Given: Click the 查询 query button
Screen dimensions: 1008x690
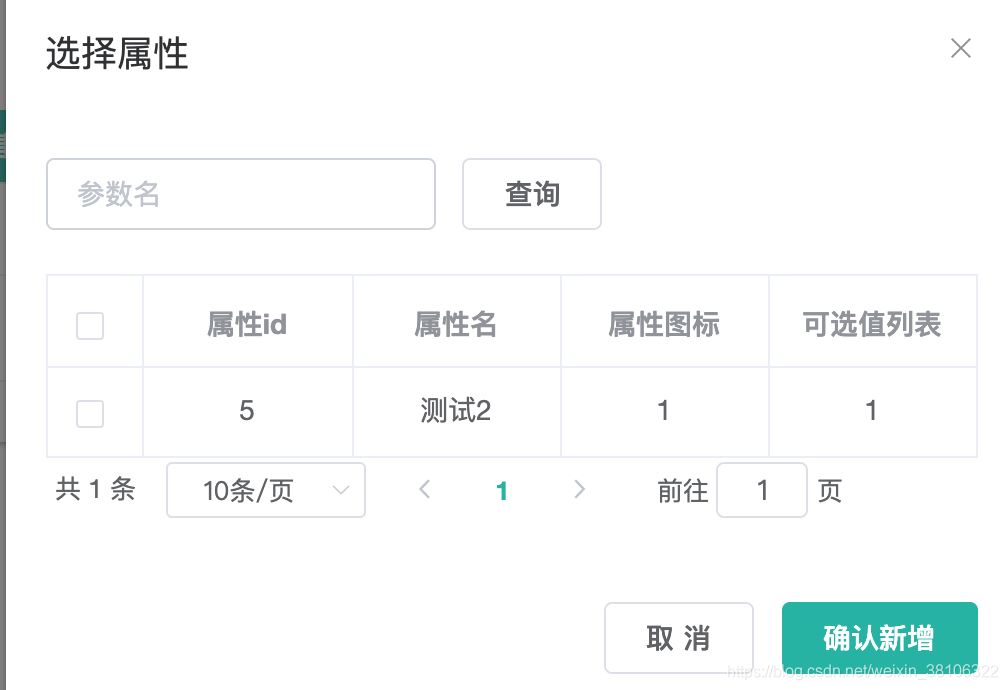Looking at the screenshot, I should pyautogui.click(x=531, y=194).
